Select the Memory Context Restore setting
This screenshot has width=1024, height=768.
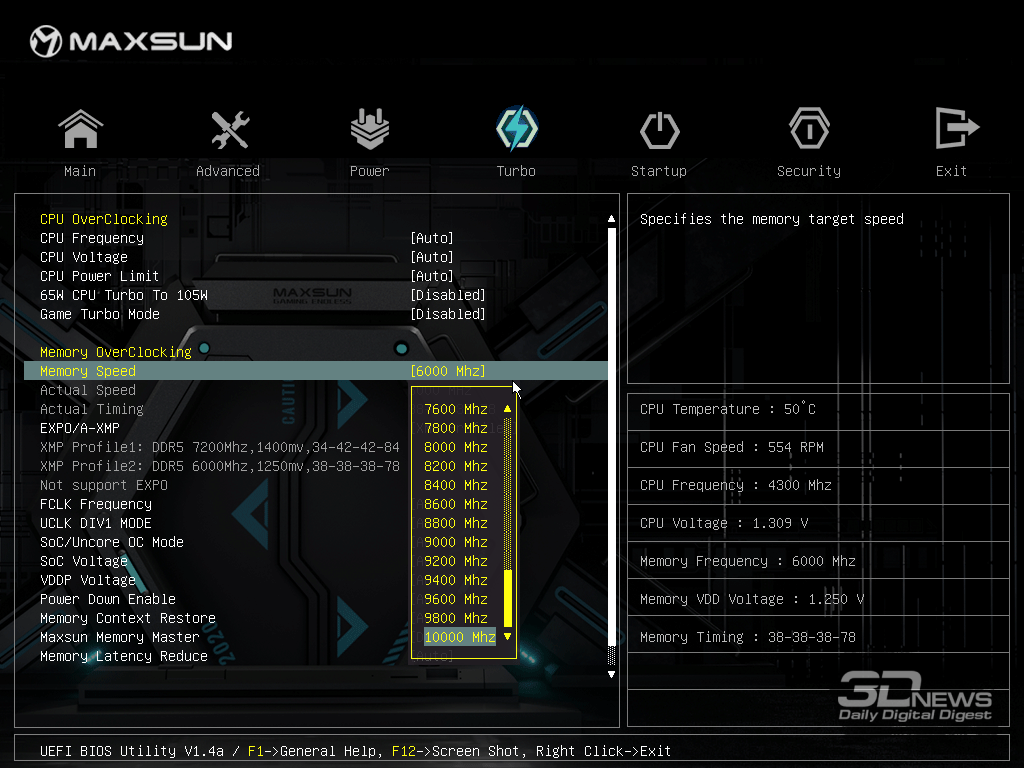(x=128, y=617)
